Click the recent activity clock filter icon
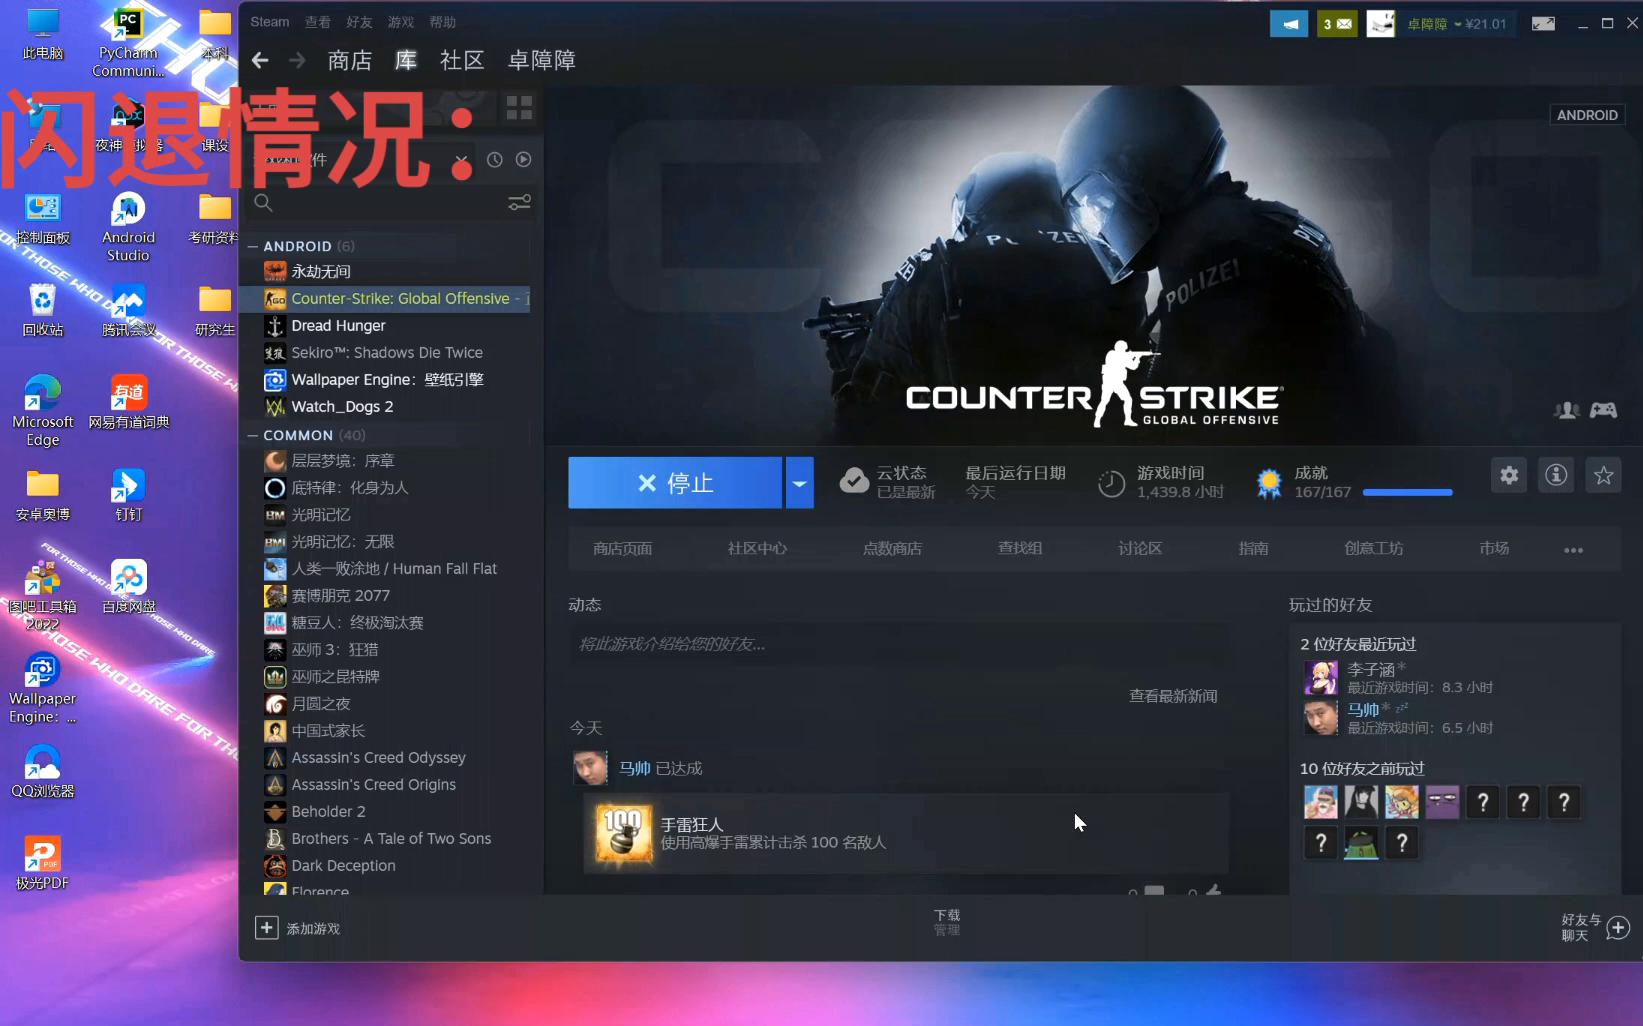Viewport: 1643px width, 1026px height. coord(494,160)
